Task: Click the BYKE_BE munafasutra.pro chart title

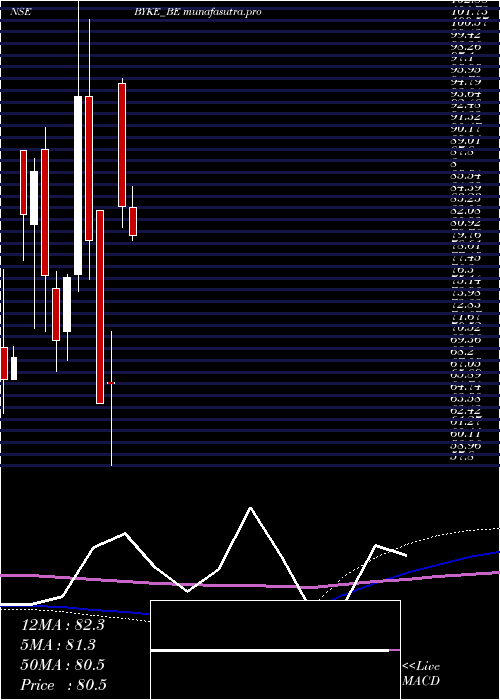Action: coord(197,12)
